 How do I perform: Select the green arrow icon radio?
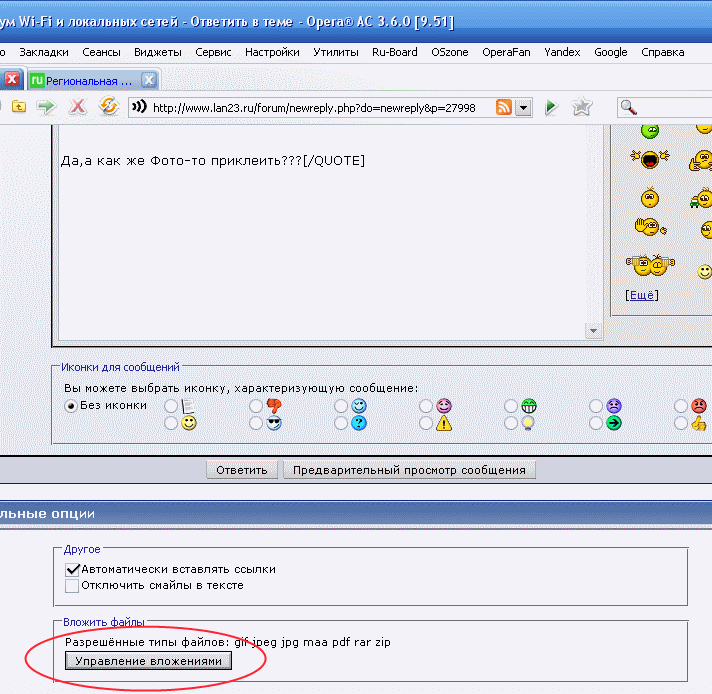coord(595,423)
